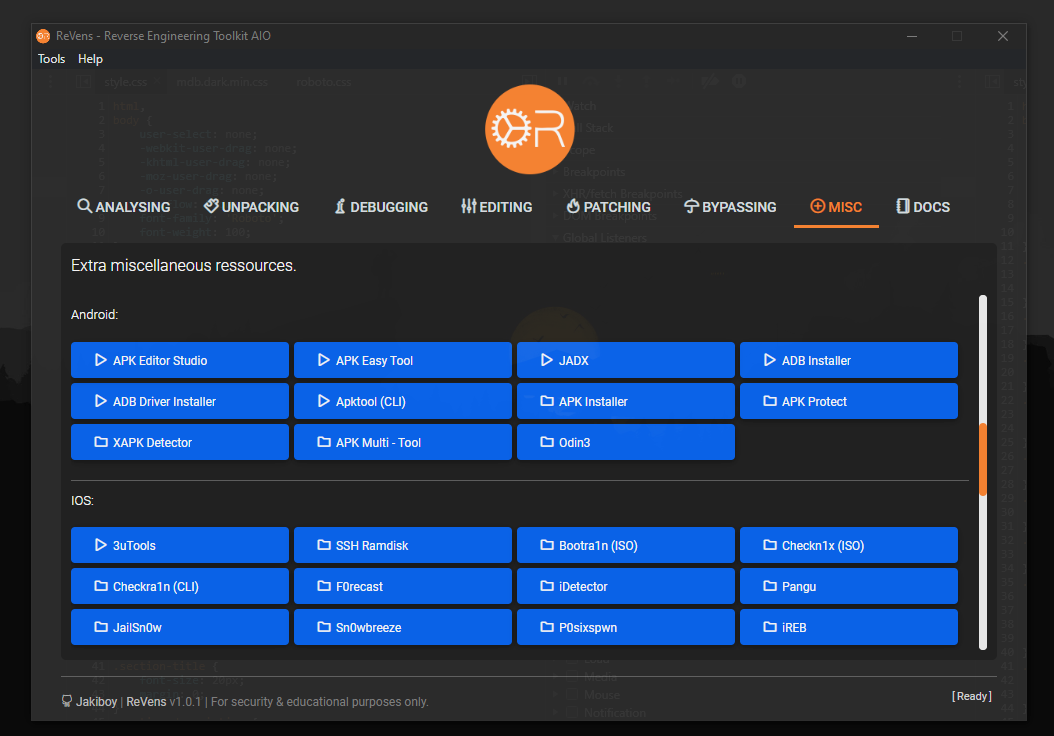Open the Jakiboy author link

(96, 702)
